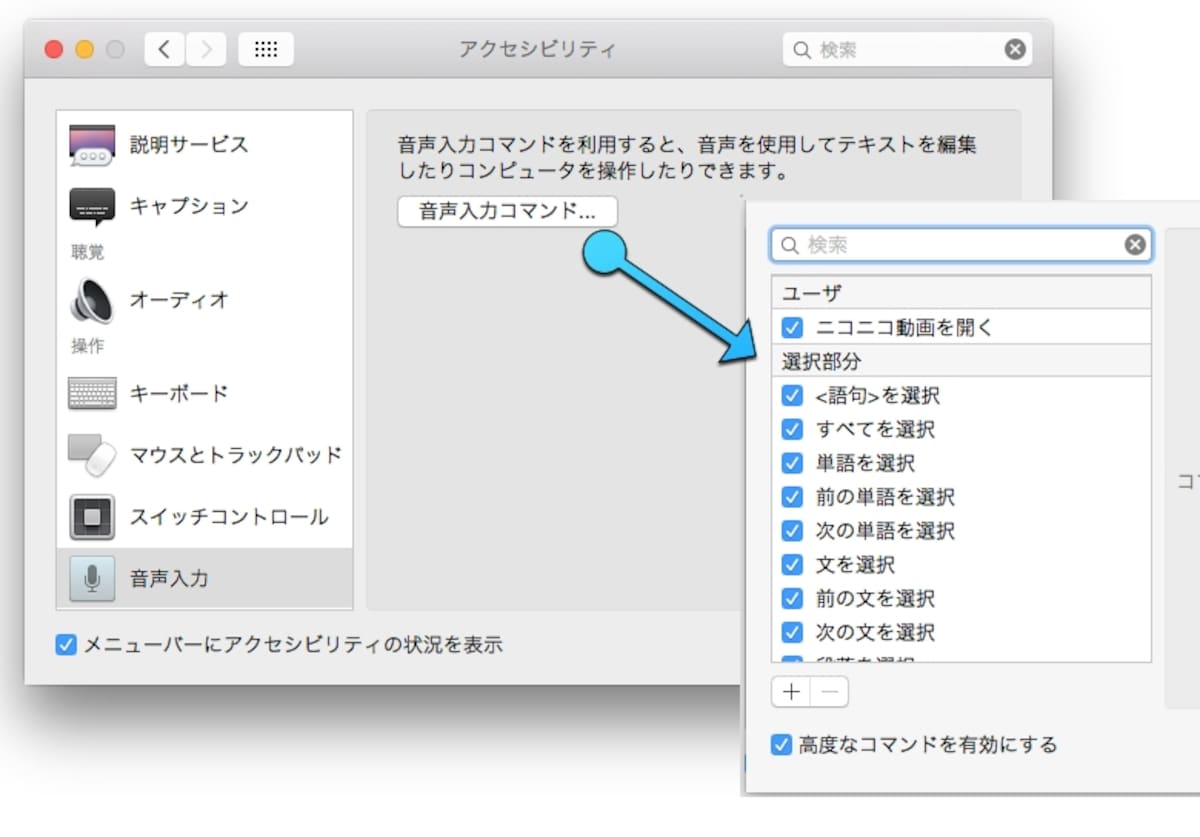
Task: Click the magnifier in the command search
Action: 789,245
